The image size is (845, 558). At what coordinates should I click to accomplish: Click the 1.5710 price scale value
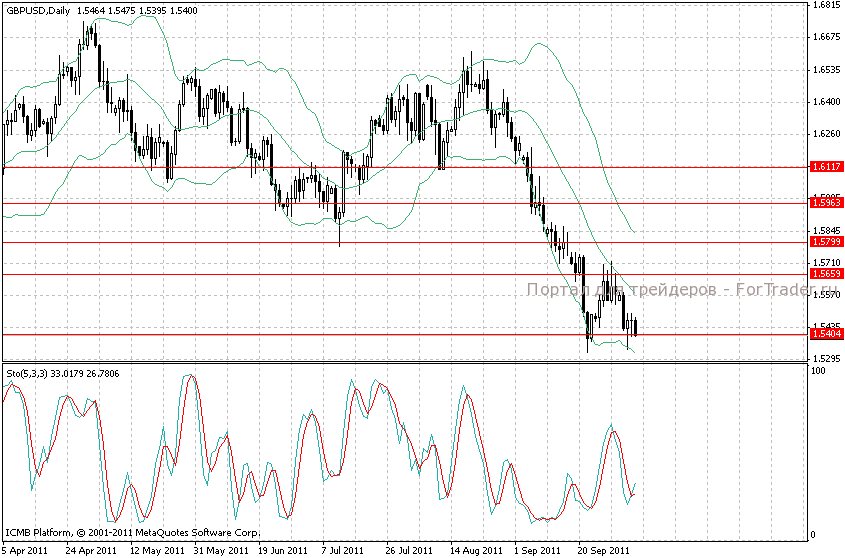[x=827, y=263]
